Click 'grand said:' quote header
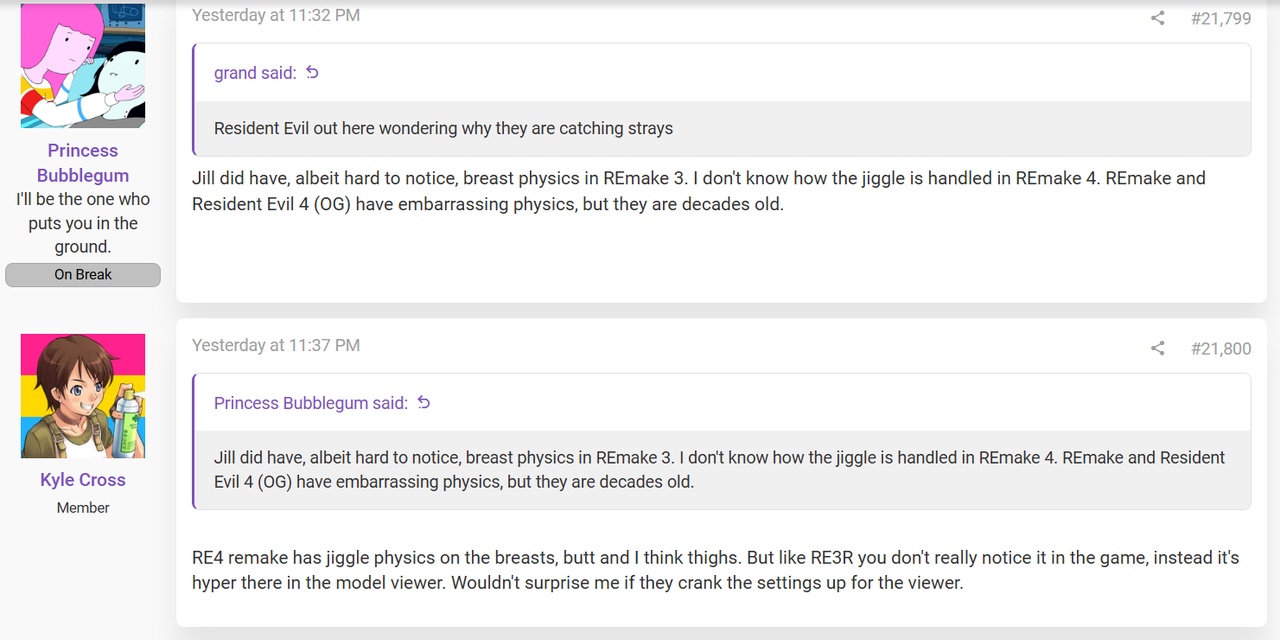The image size is (1280, 640). (255, 73)
